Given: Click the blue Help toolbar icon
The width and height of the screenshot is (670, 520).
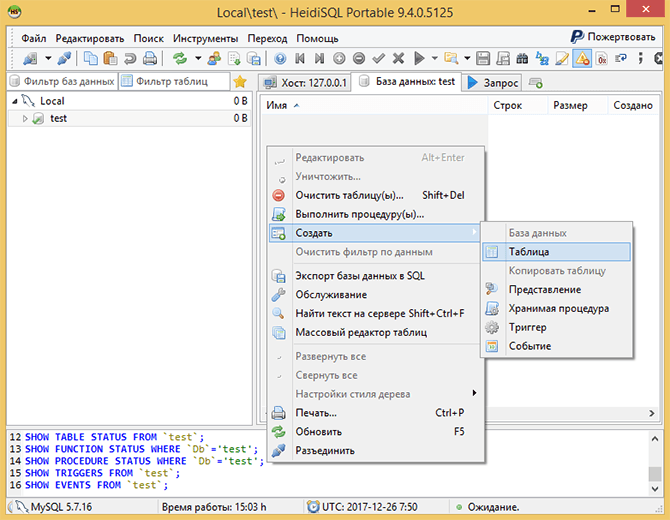Looking at the screenshot, I should tap(280, 58).
